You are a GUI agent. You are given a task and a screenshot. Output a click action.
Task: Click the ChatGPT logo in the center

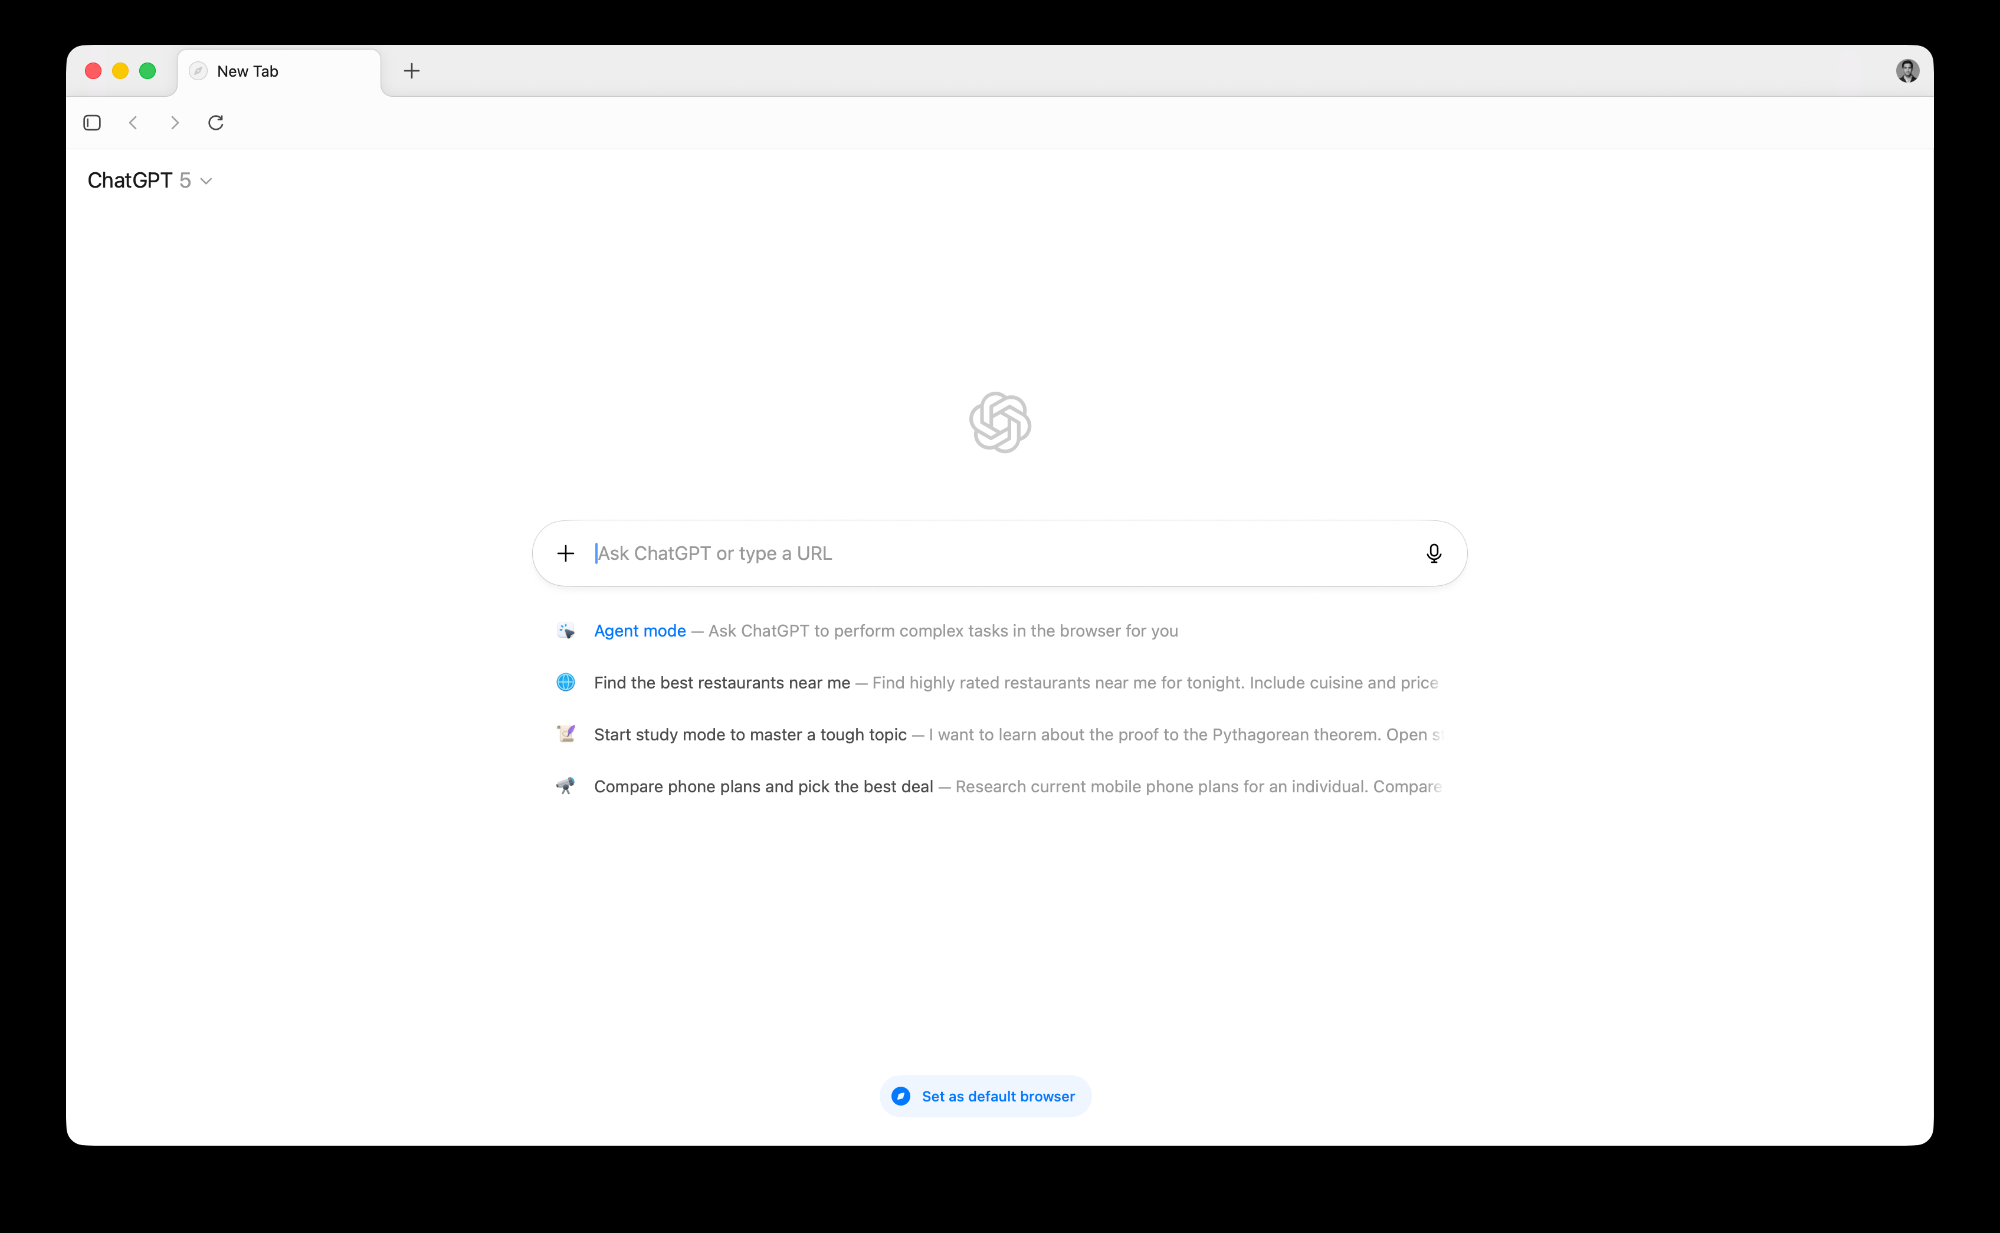pos(1000,422)
